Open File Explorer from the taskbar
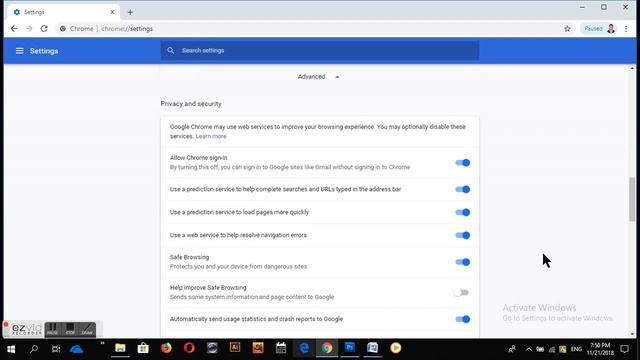Screen dimensions: 640x360 click(x=120, y=348)
